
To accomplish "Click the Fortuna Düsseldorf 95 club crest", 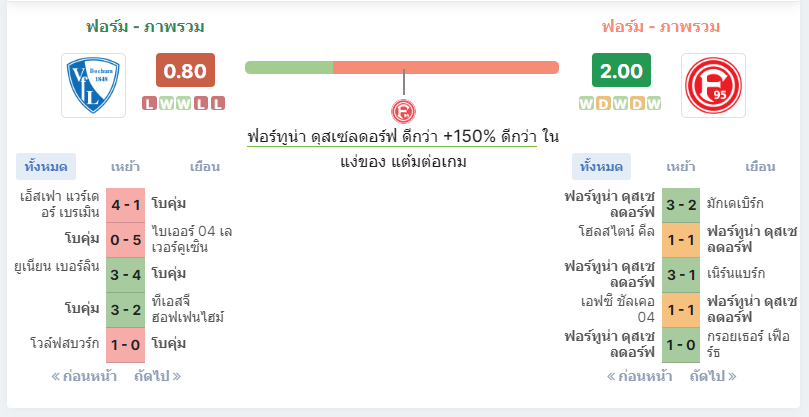I will click(x=713, y=85).
